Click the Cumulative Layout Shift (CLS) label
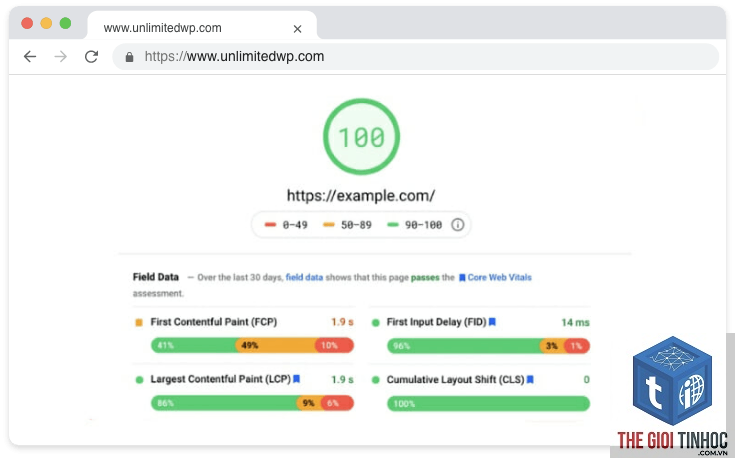This screenshot has height=458, width=735. click(456, 379)
